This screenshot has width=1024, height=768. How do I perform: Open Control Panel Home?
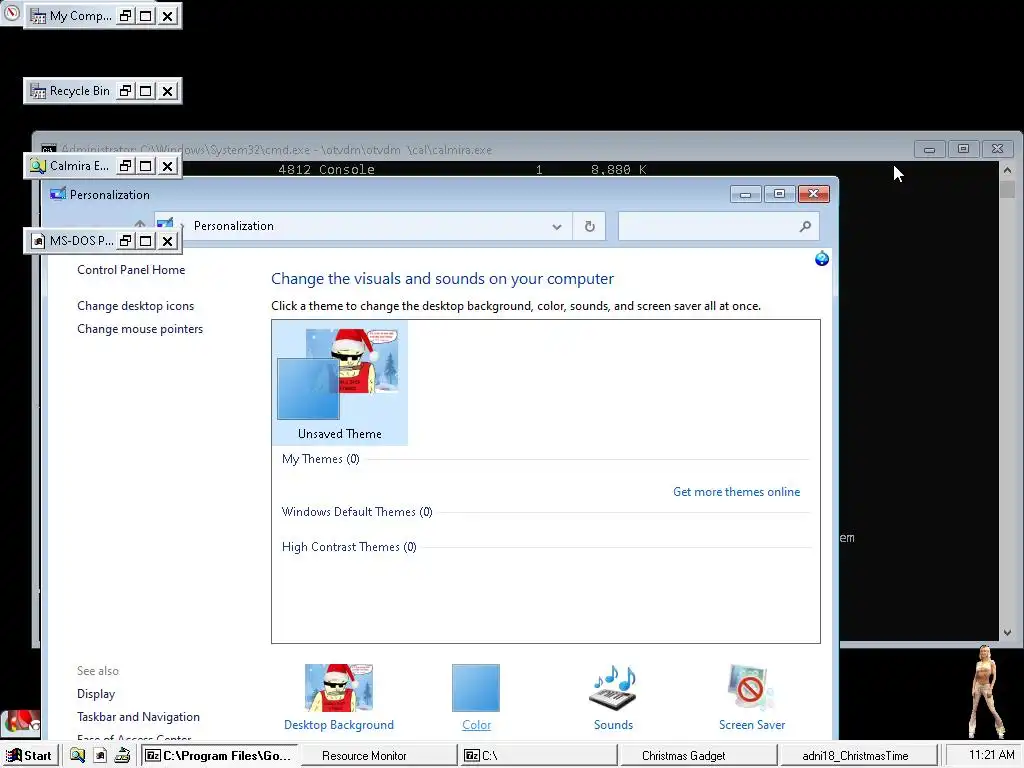click(131, 270)
